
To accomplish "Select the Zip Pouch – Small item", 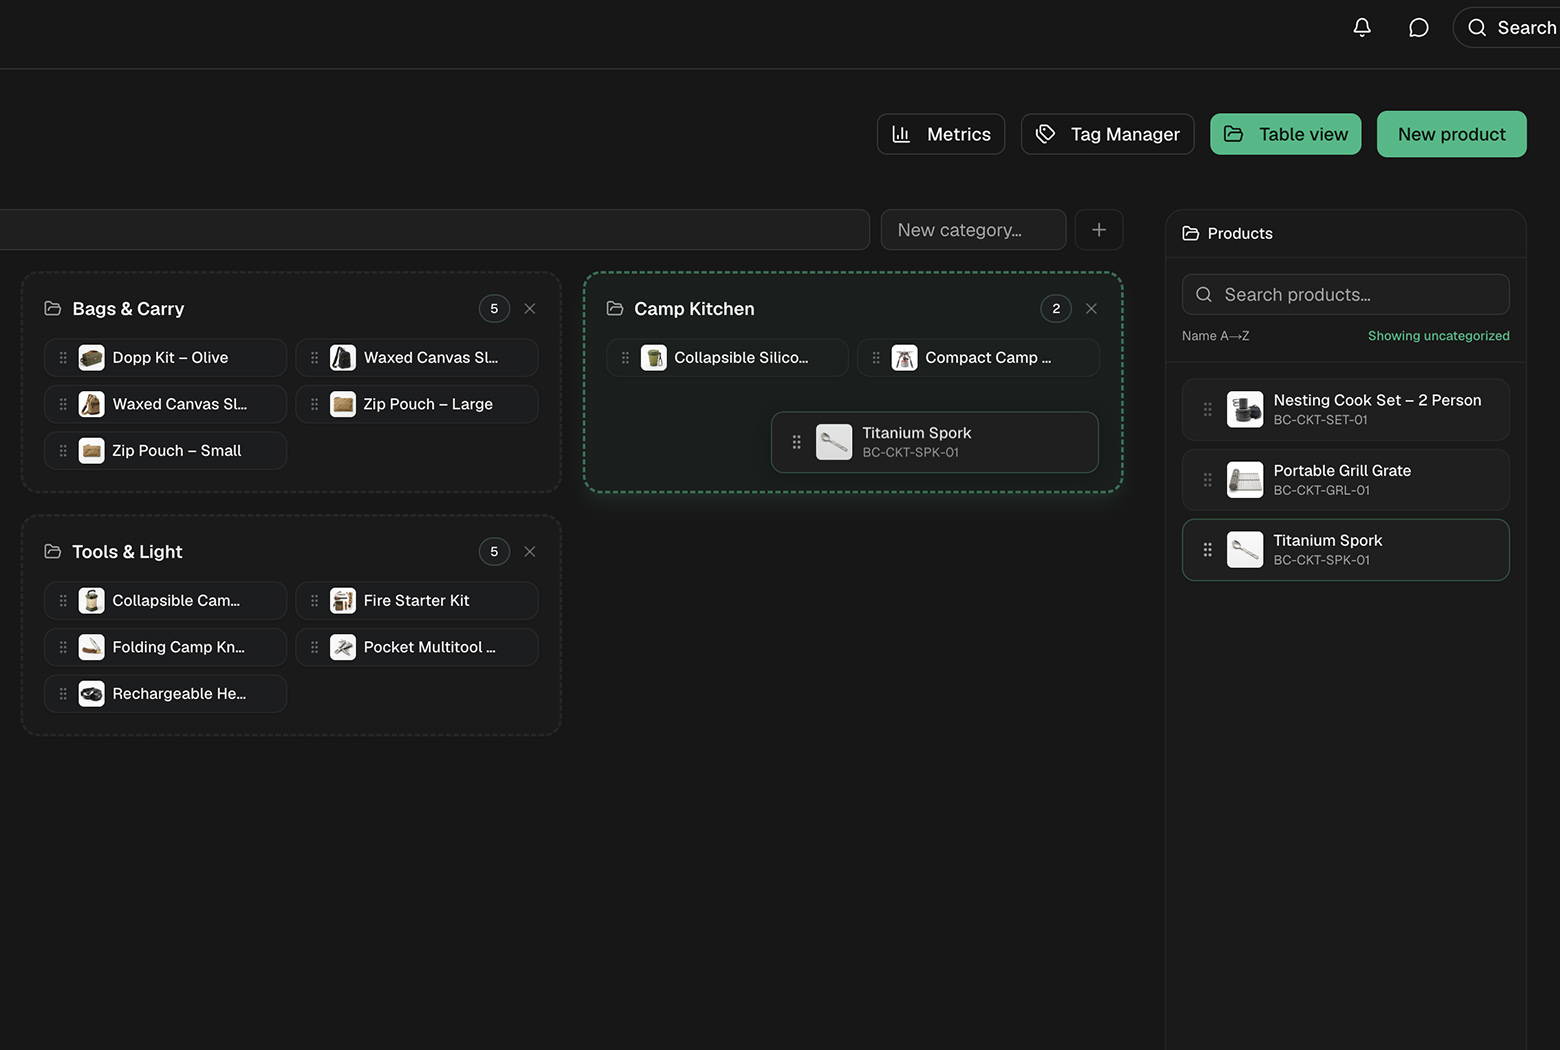I will [165, 451].
